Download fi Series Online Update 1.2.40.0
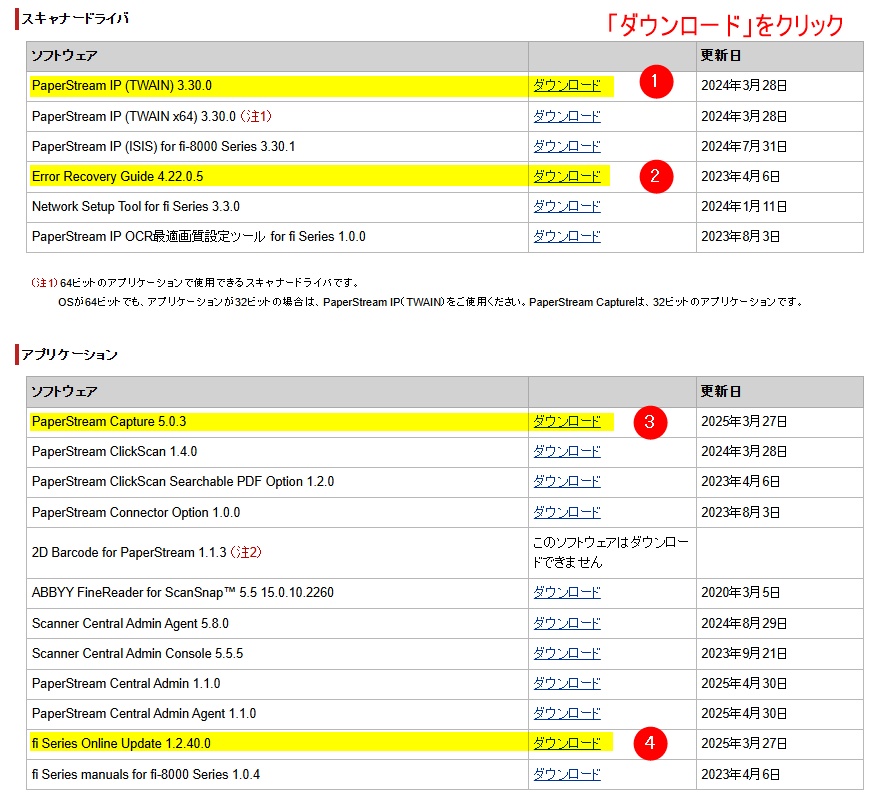 tap(567, 743)
